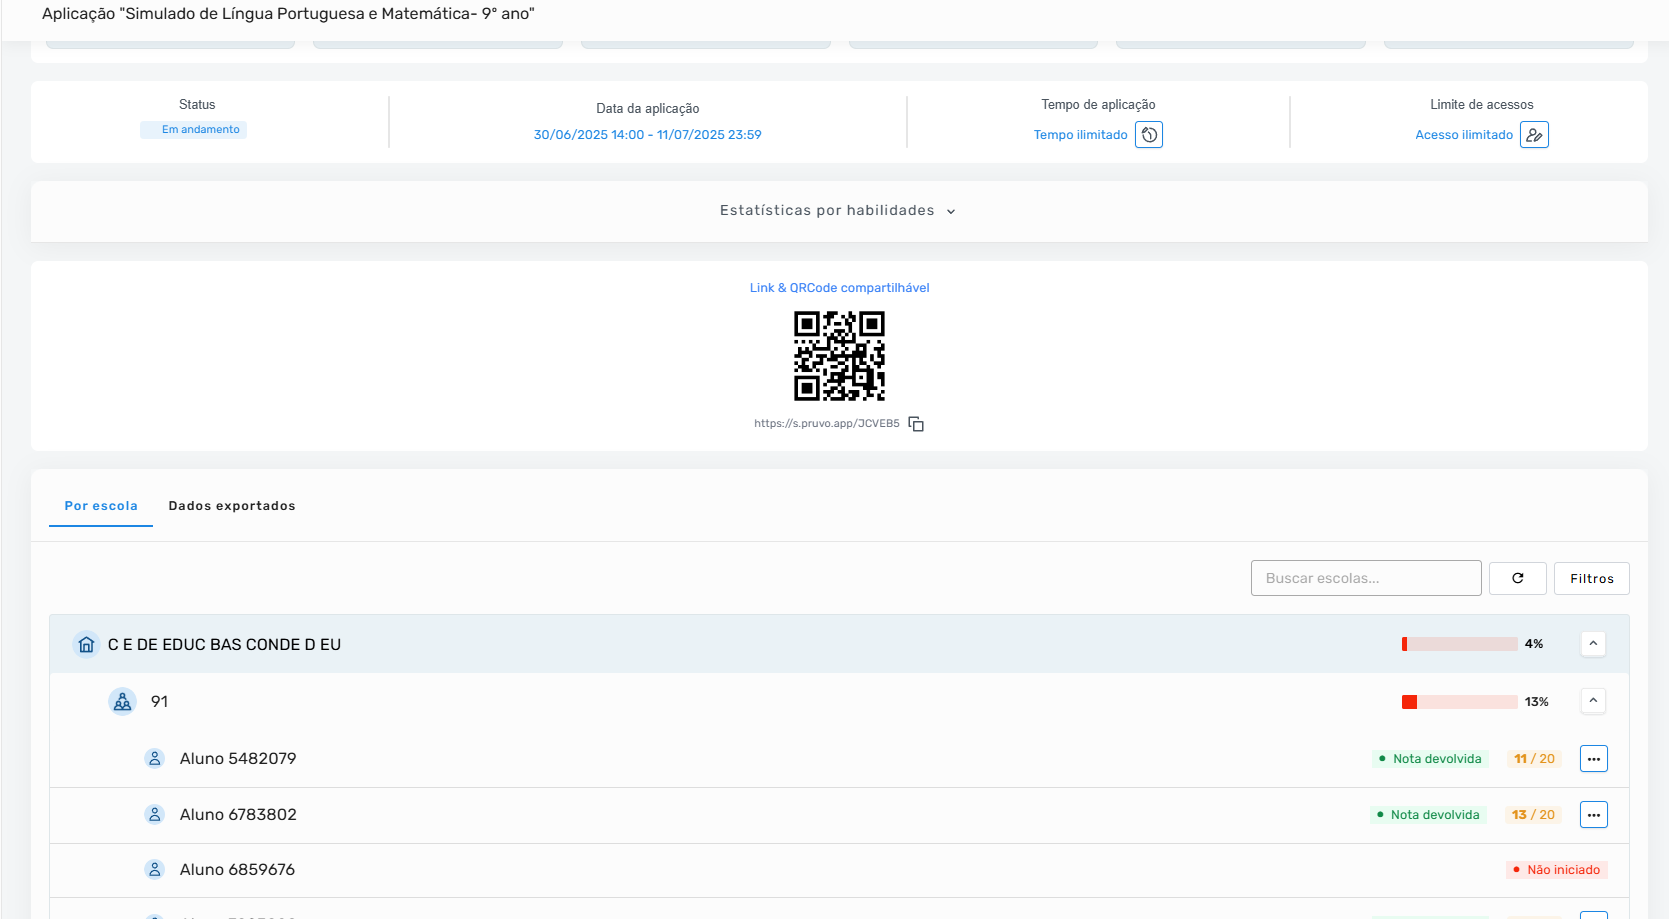1669x919 pixels.
Task: Click the Tempo ilimitado link
Action: 1080,135
